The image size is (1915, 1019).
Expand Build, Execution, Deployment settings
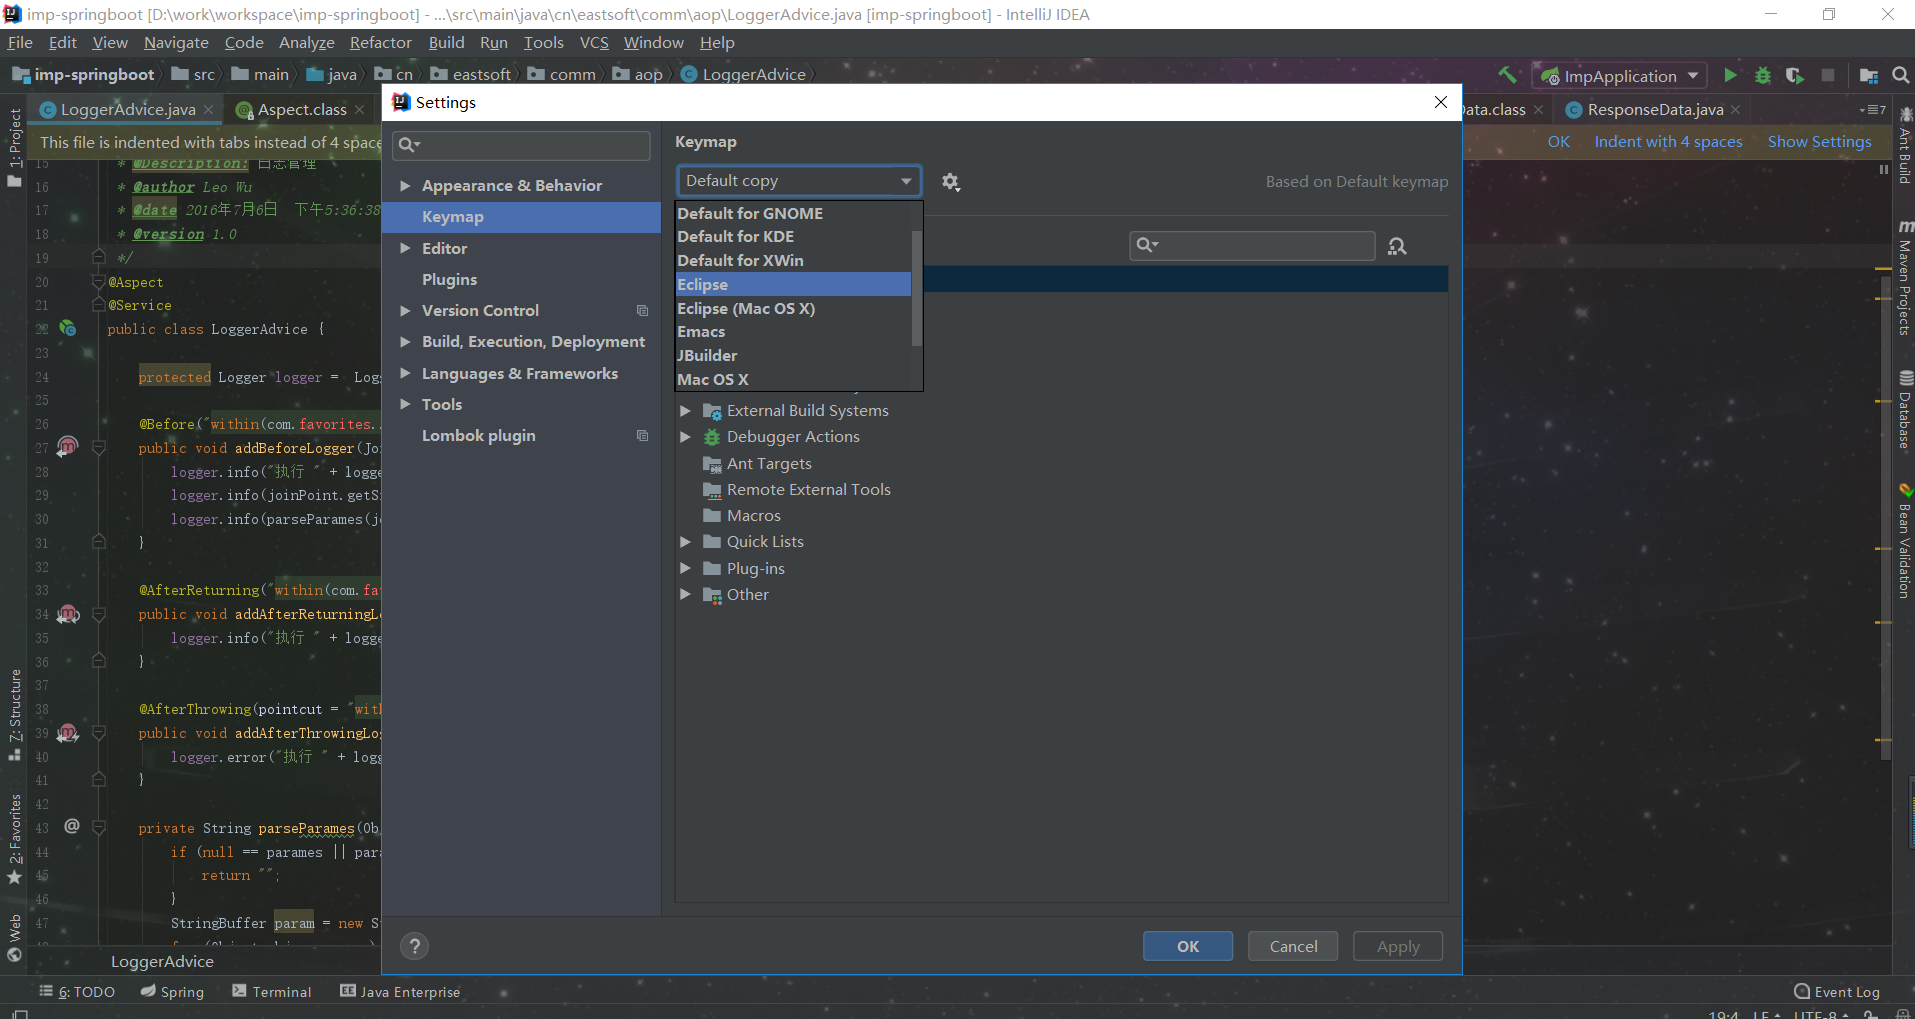[405, 342]
